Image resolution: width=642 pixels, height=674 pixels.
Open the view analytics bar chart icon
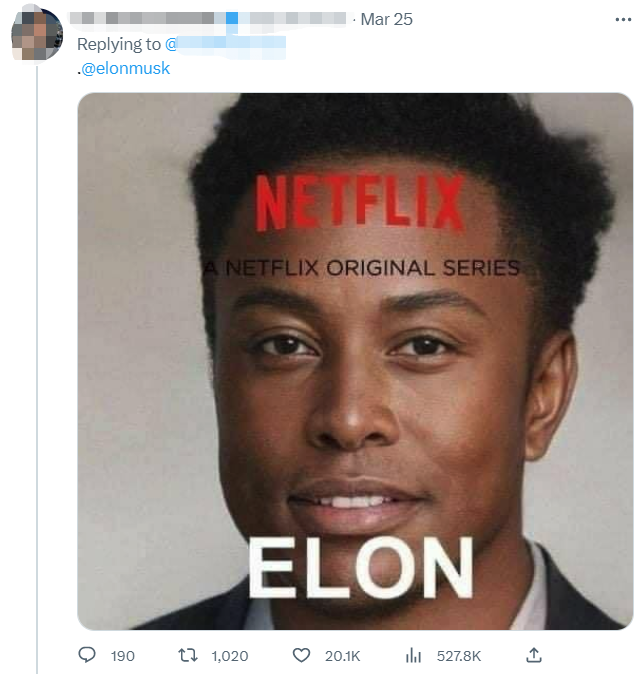click(x=413, y=655)
